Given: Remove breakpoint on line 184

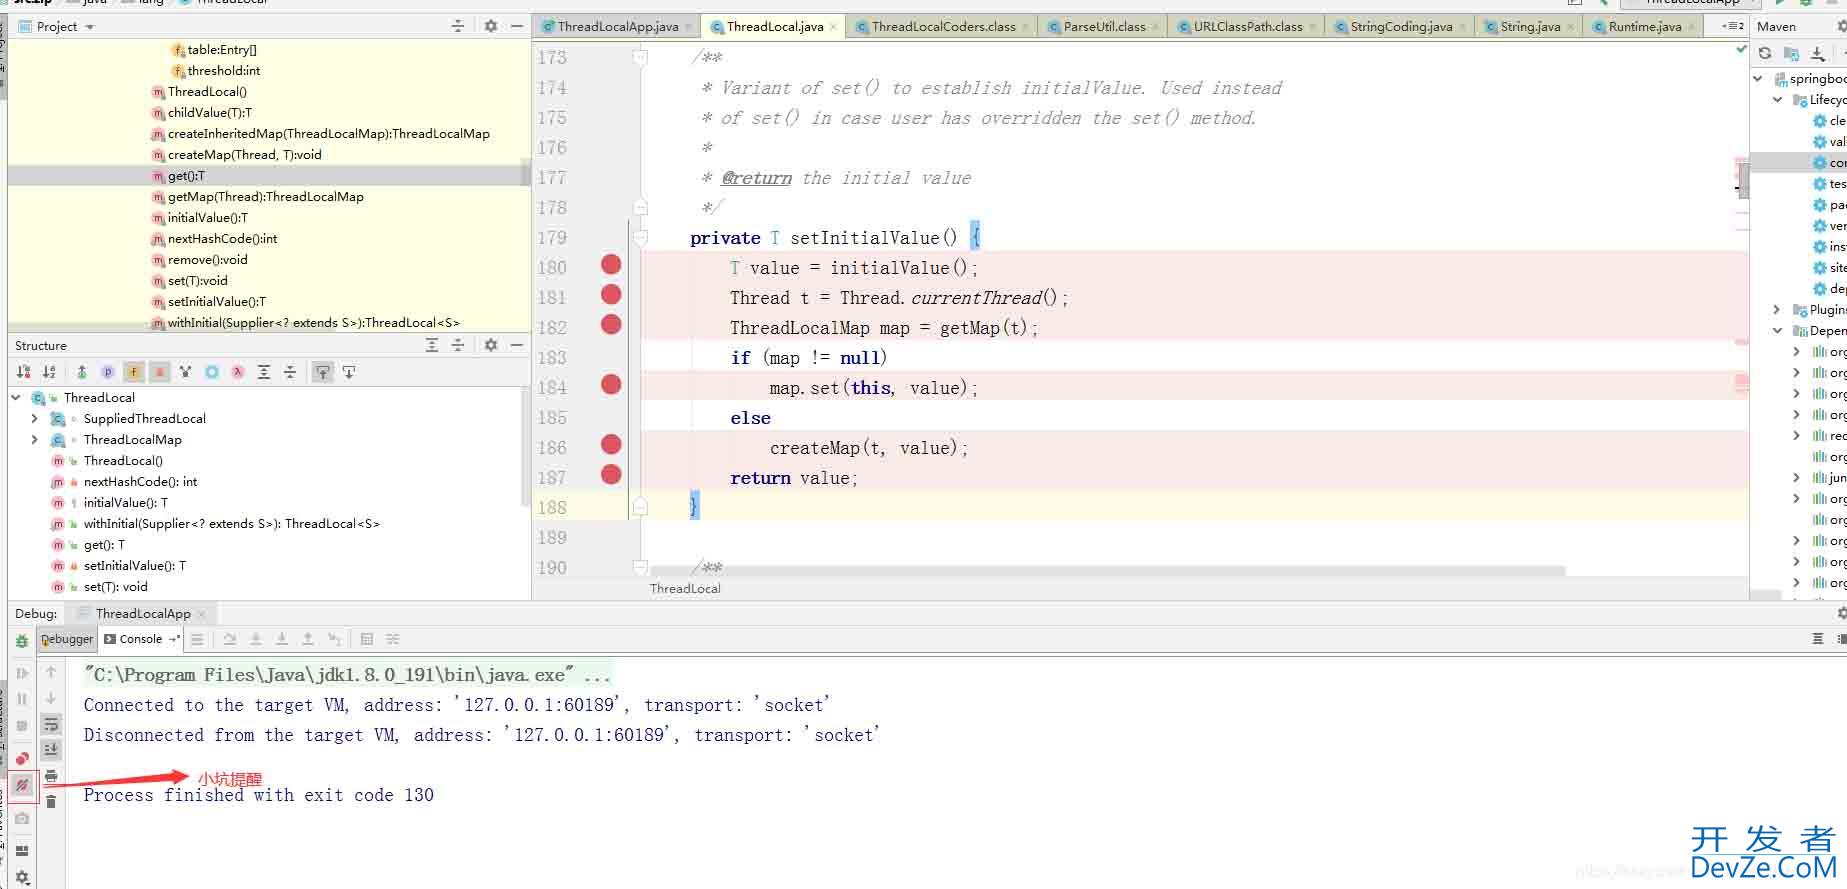Looking at the screenshot, I should [x=611, y=385].
